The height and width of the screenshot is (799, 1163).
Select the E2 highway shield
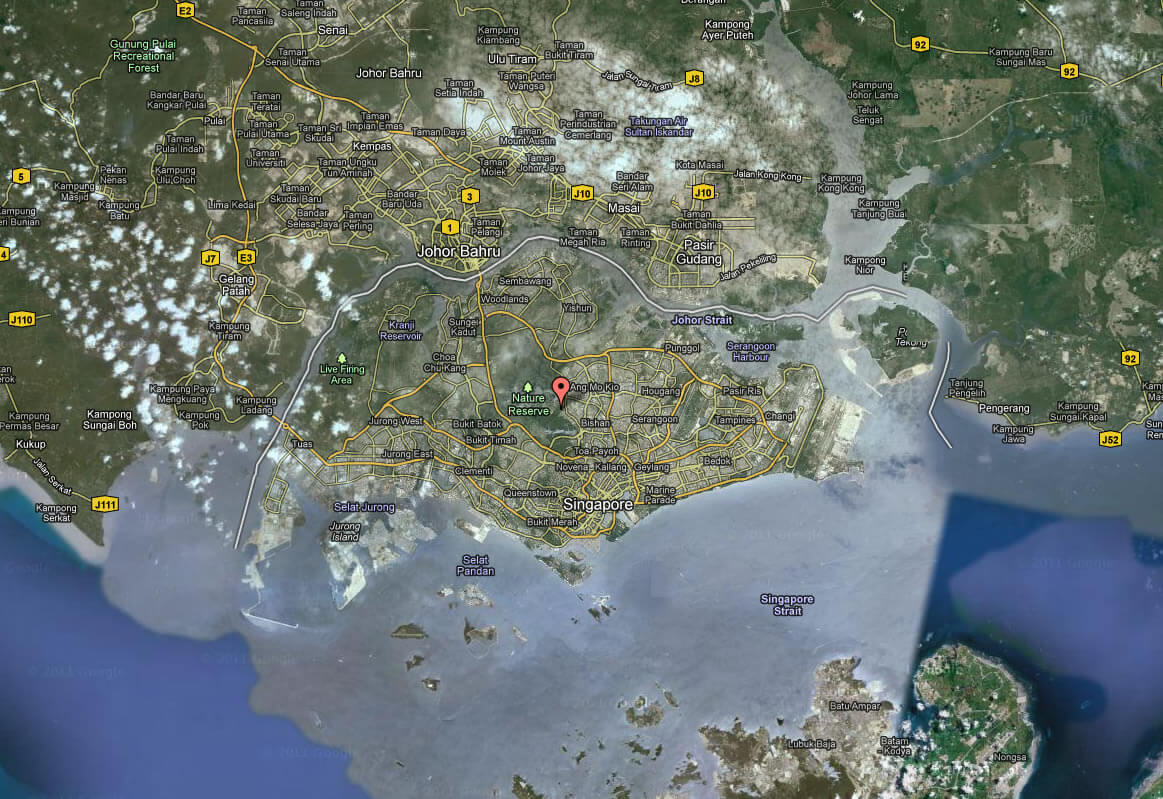(x=184, y=10)
